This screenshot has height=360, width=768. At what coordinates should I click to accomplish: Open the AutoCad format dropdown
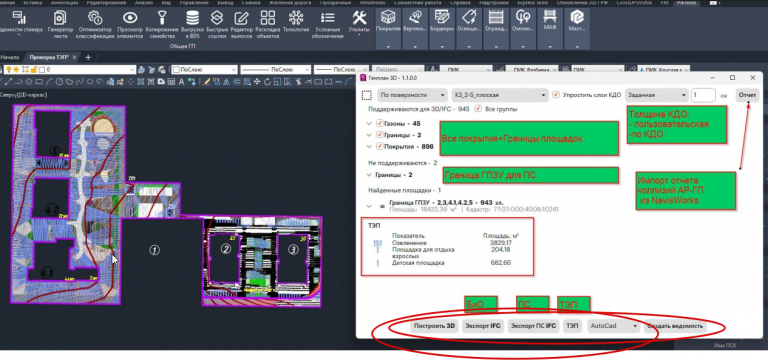click(x=614, y=325)
